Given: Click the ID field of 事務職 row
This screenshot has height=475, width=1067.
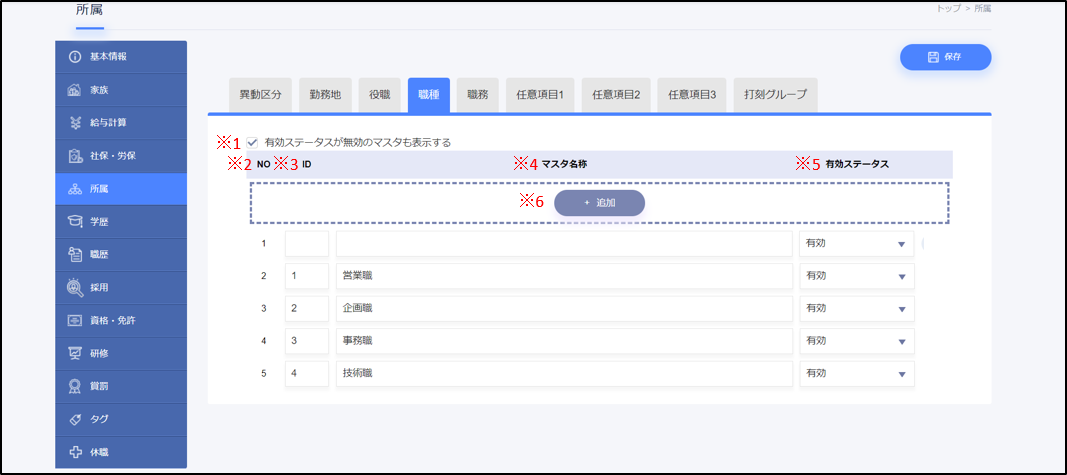Looking at the screenshot, I should 307,342.
